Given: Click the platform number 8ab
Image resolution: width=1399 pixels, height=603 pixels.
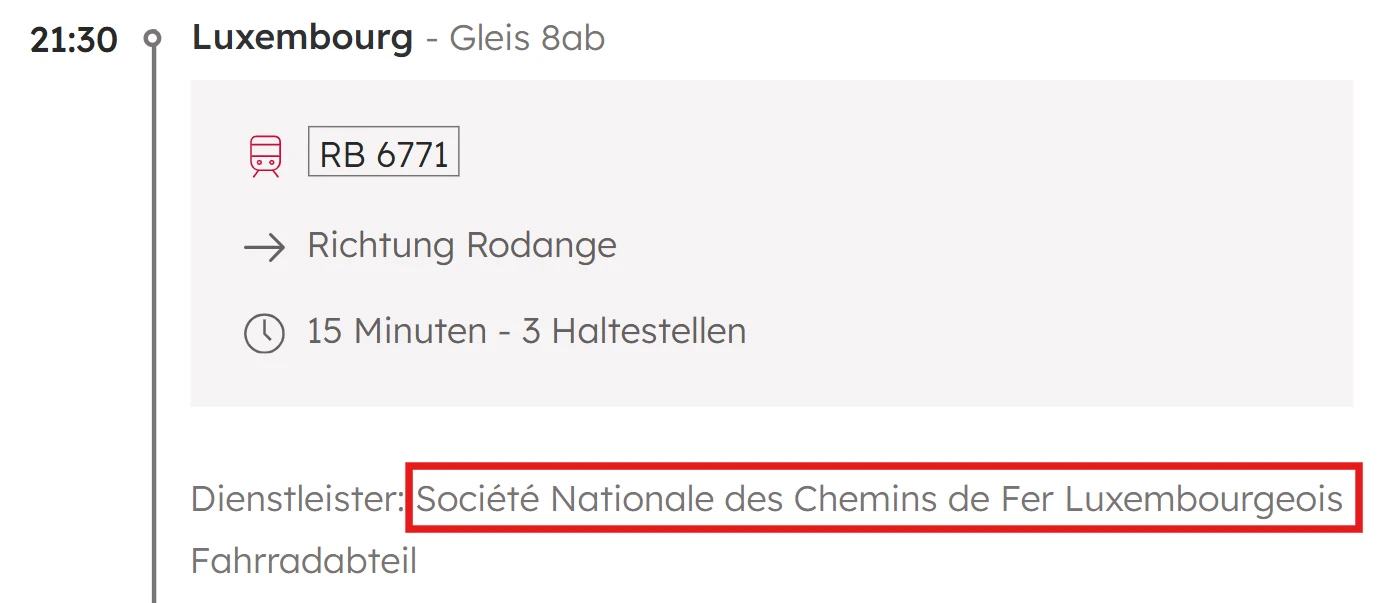Looking at the screenshot, I should pos(573,39).
